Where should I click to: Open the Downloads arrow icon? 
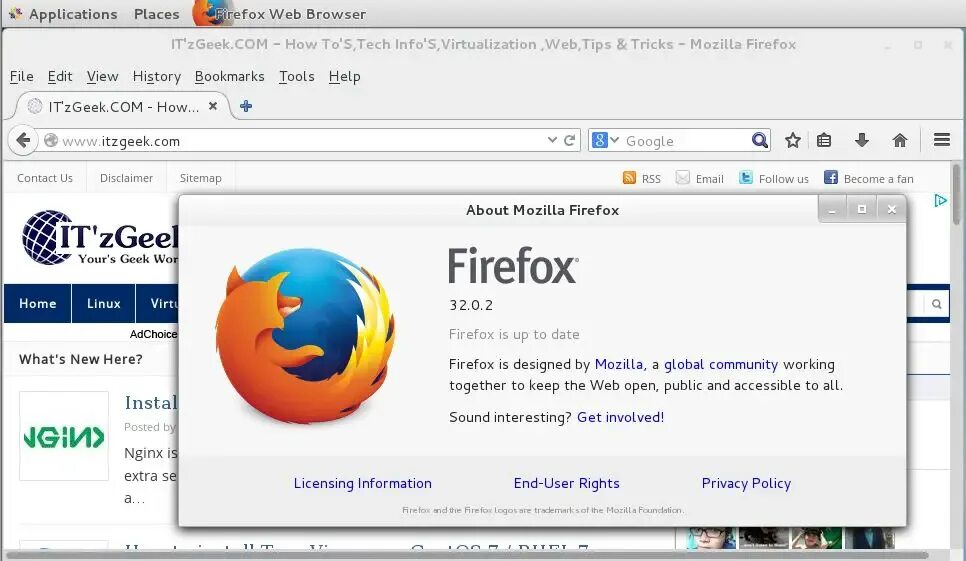click(862, 140)
